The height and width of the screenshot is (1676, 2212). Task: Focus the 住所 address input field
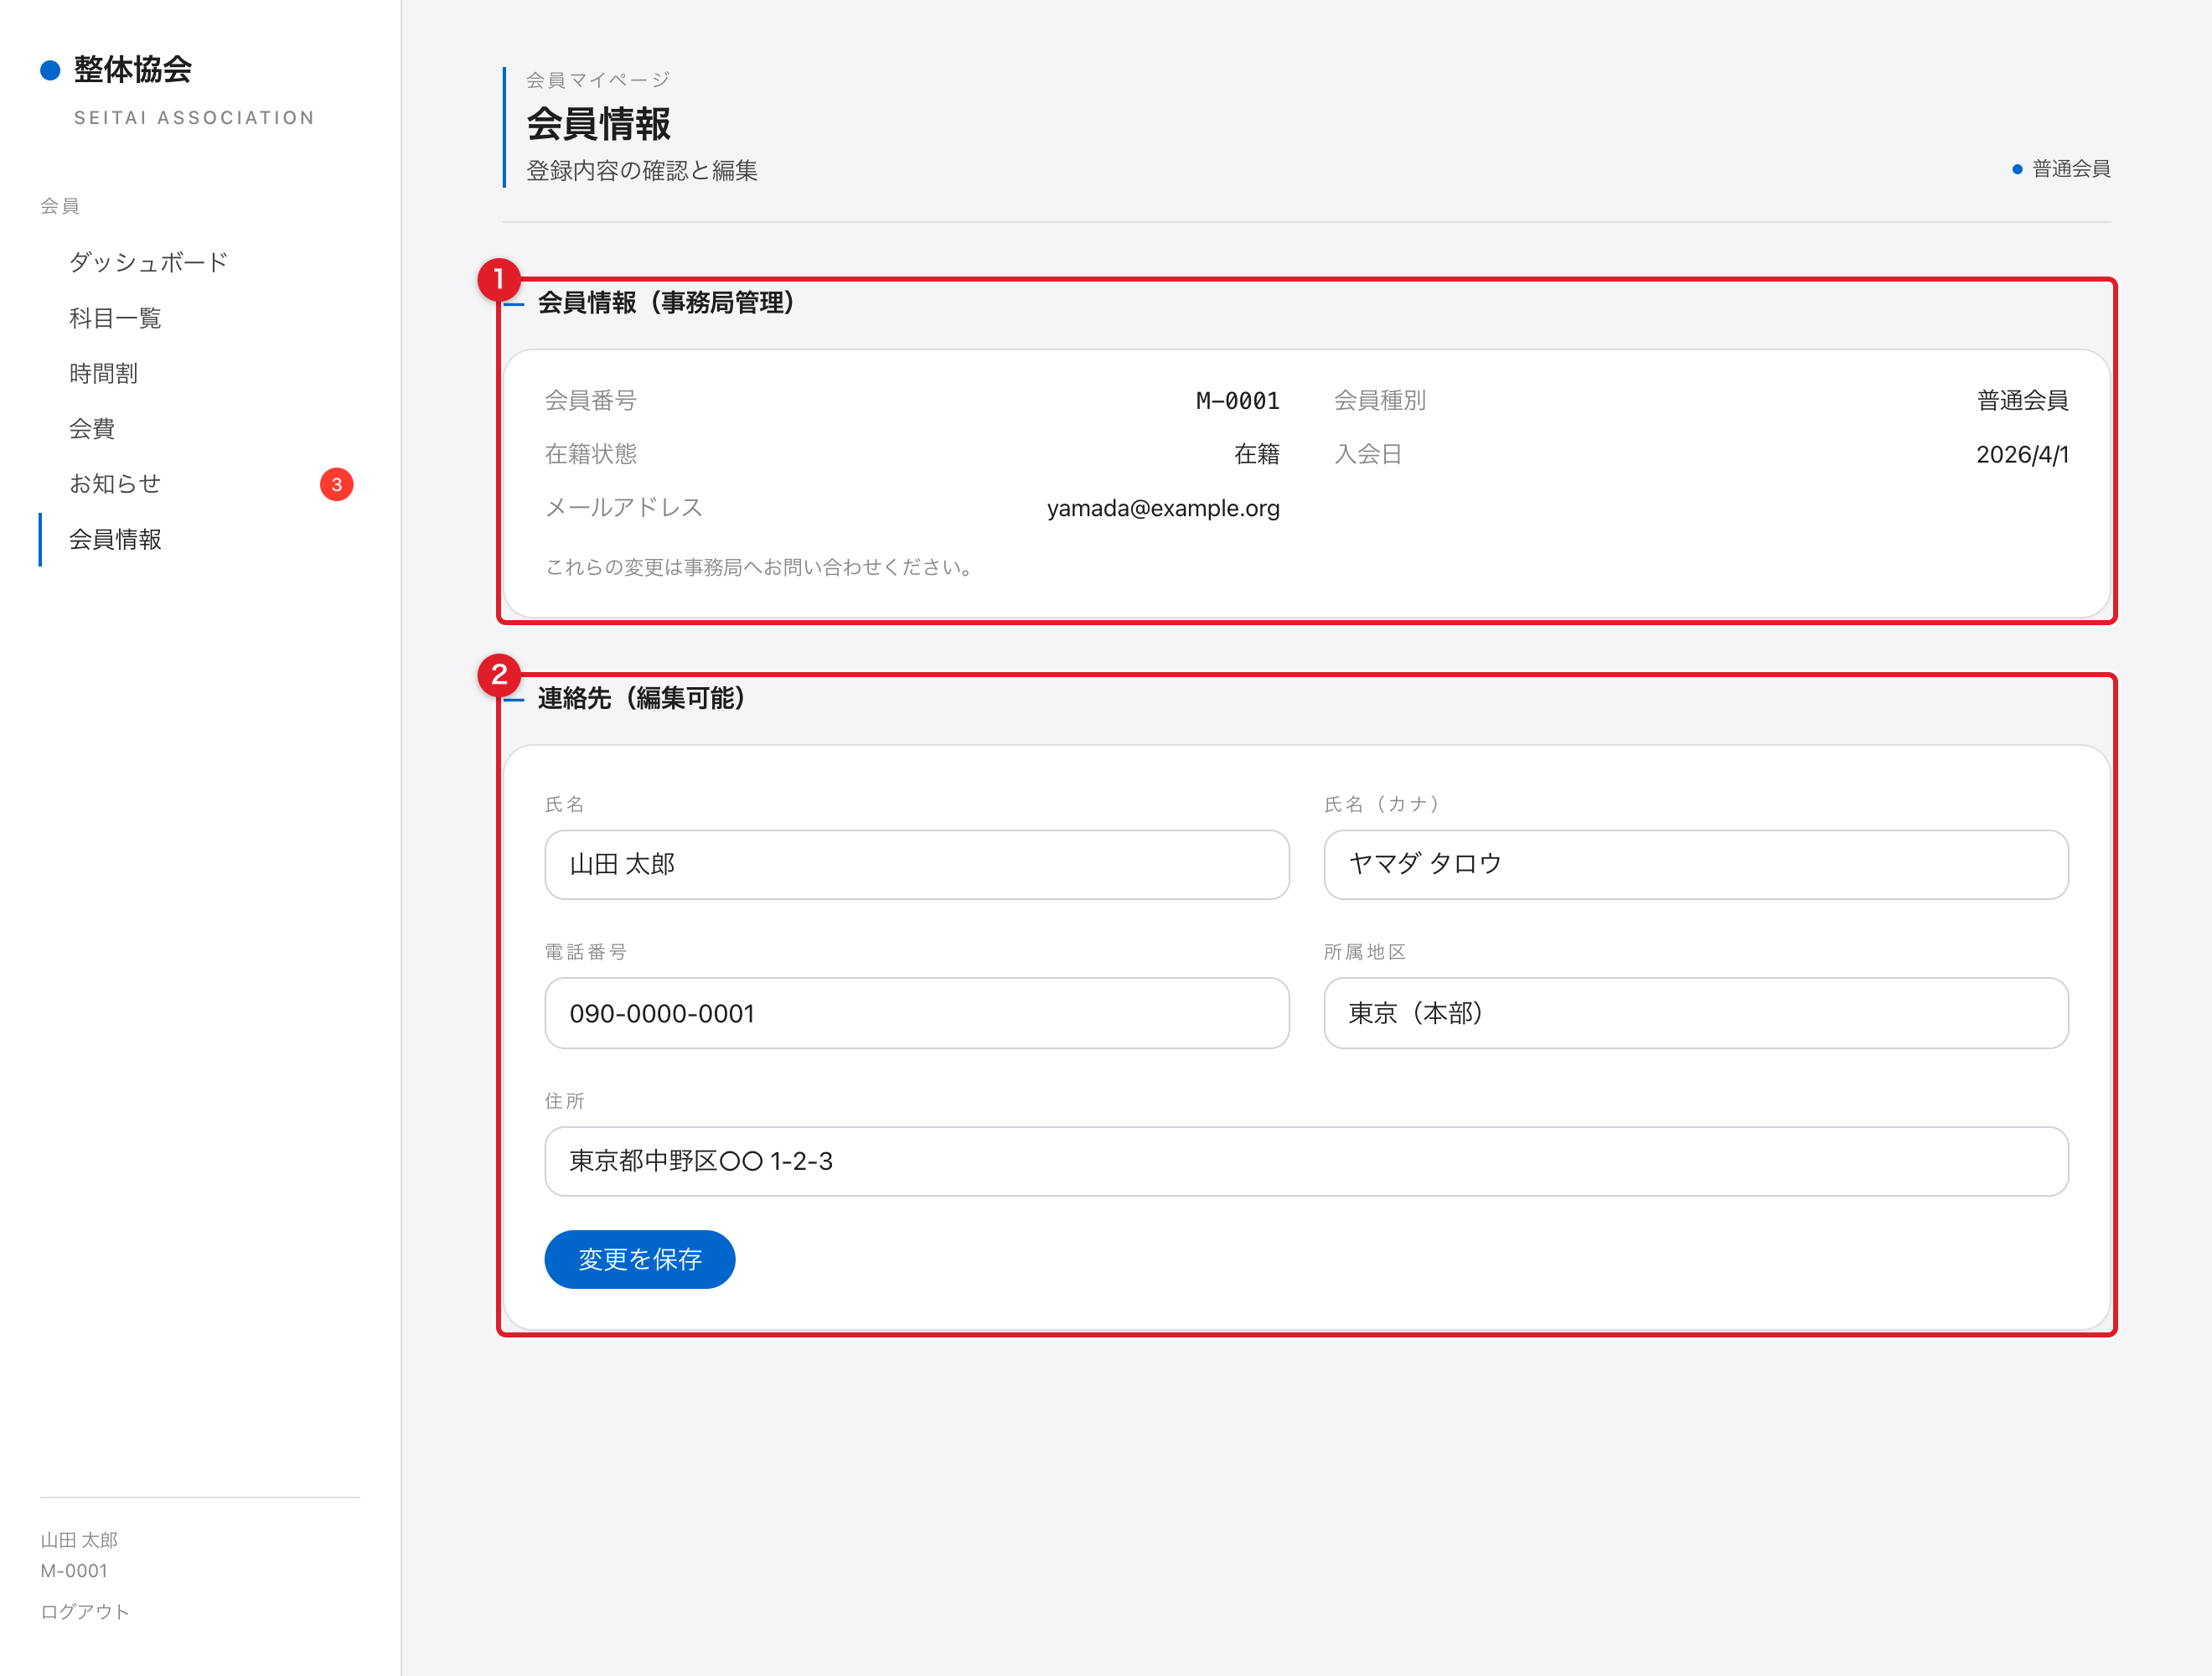coord(1306,1161)
